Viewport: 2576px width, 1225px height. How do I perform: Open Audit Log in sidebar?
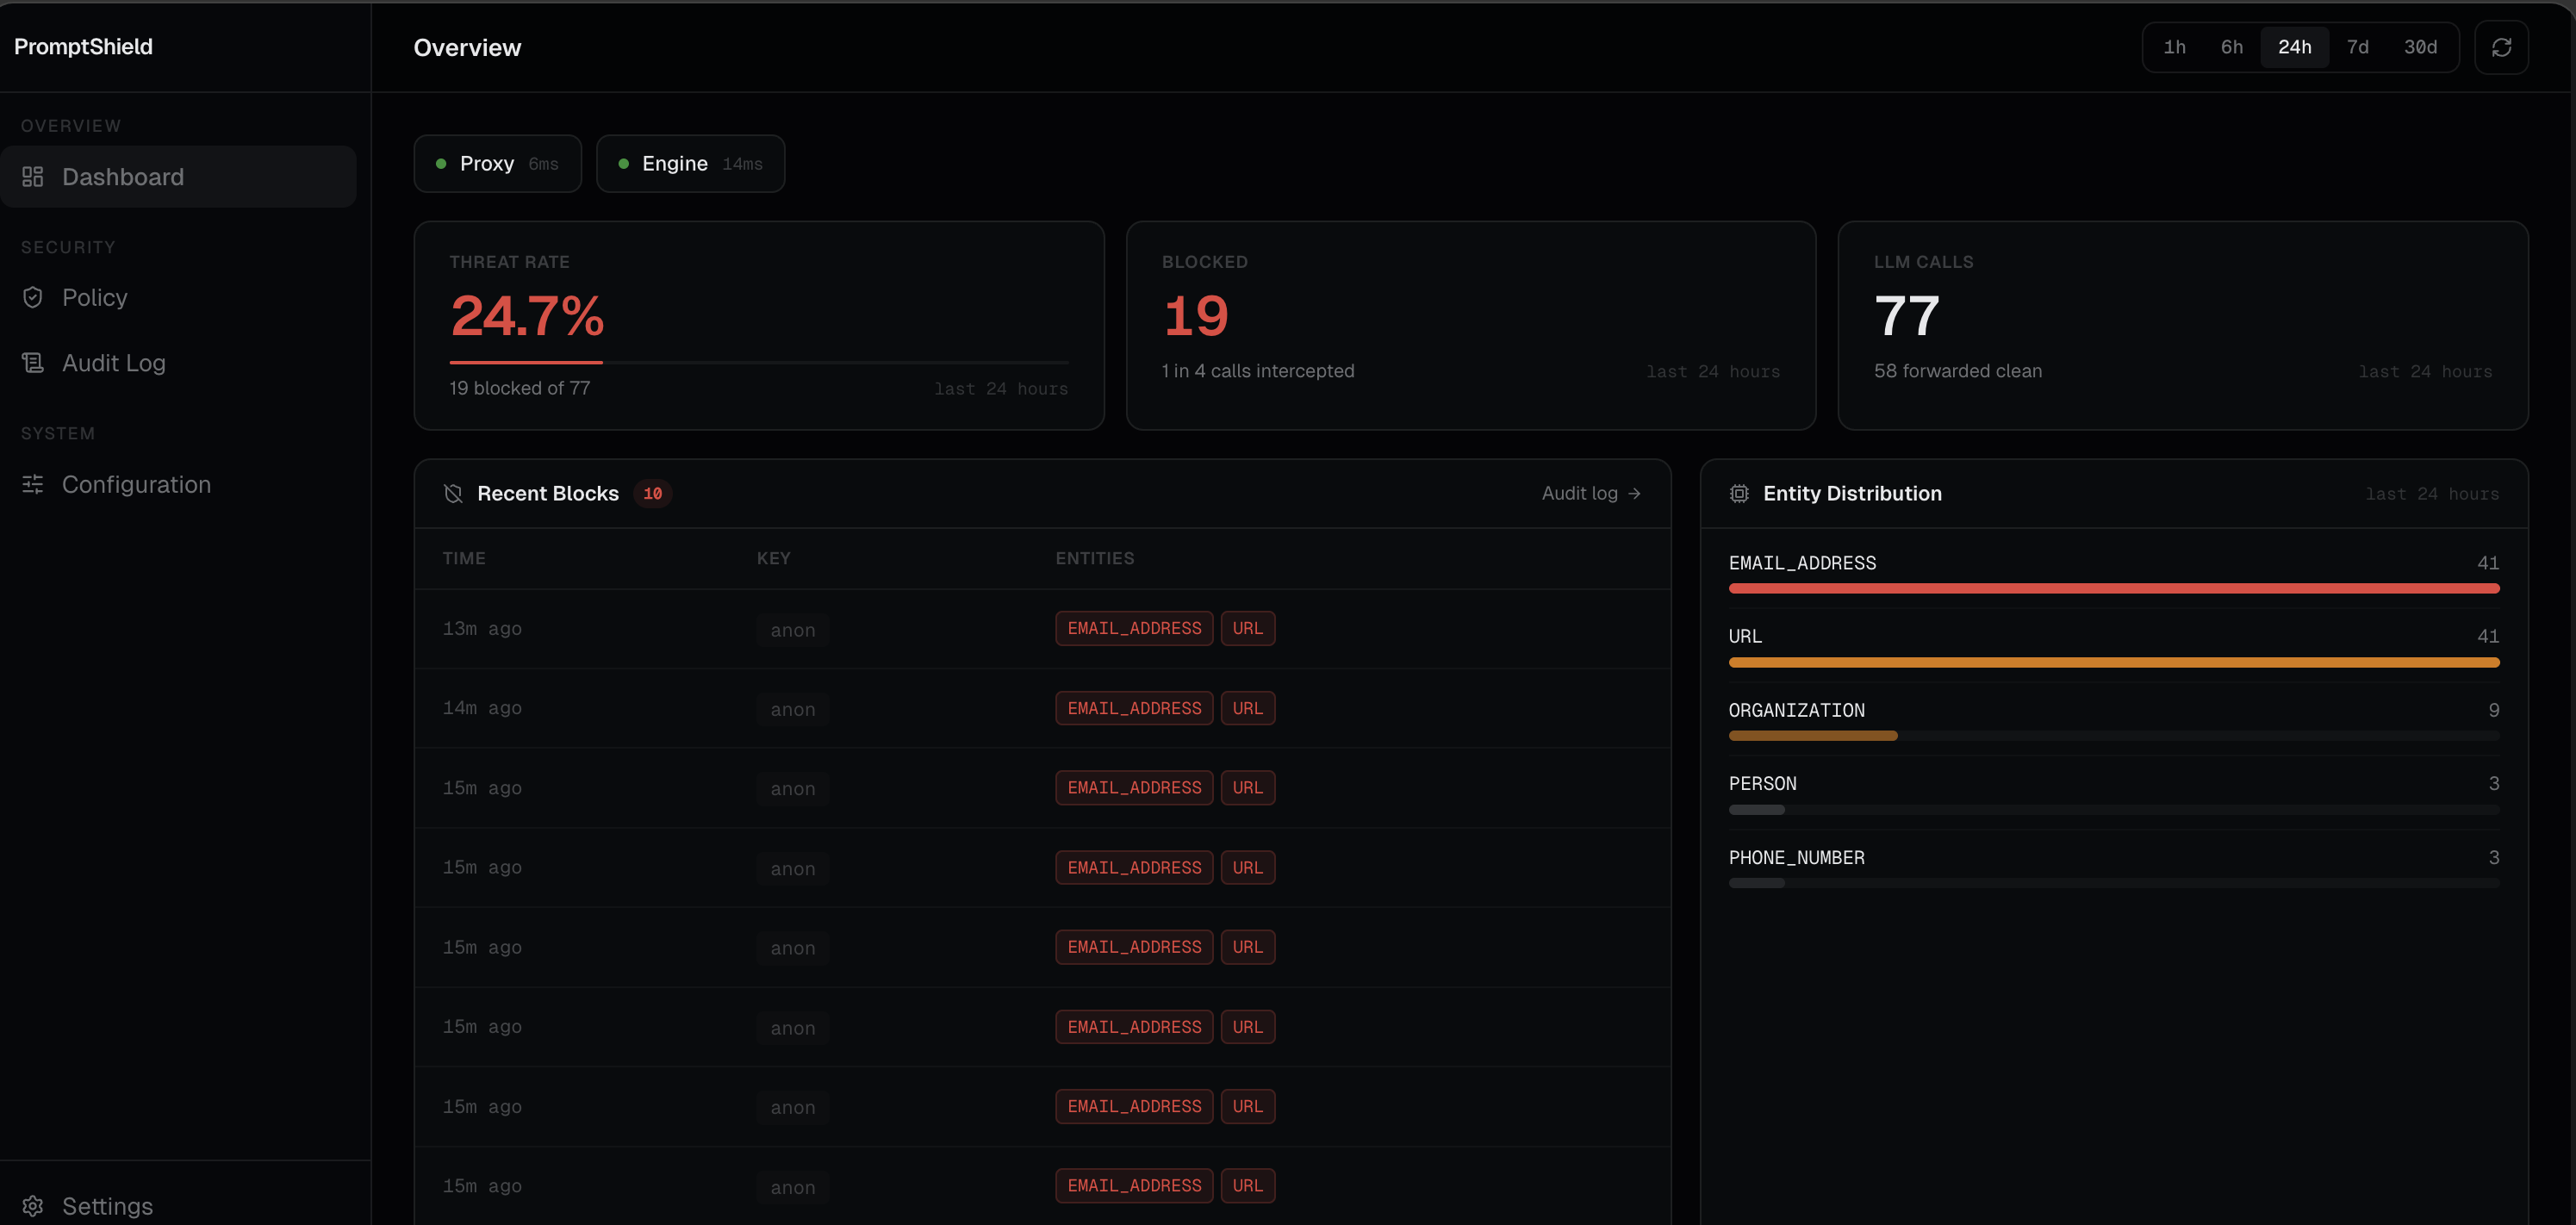pyautogui.click(x=113, y=363)
